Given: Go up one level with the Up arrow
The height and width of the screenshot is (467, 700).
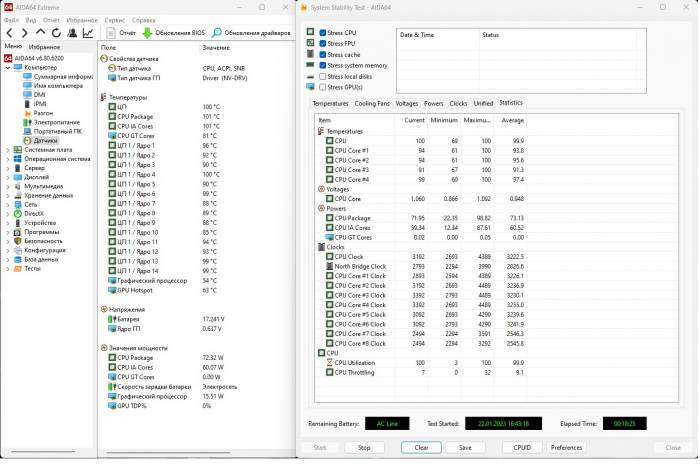Looking at the screenshot, I should [x=40, y=33].
